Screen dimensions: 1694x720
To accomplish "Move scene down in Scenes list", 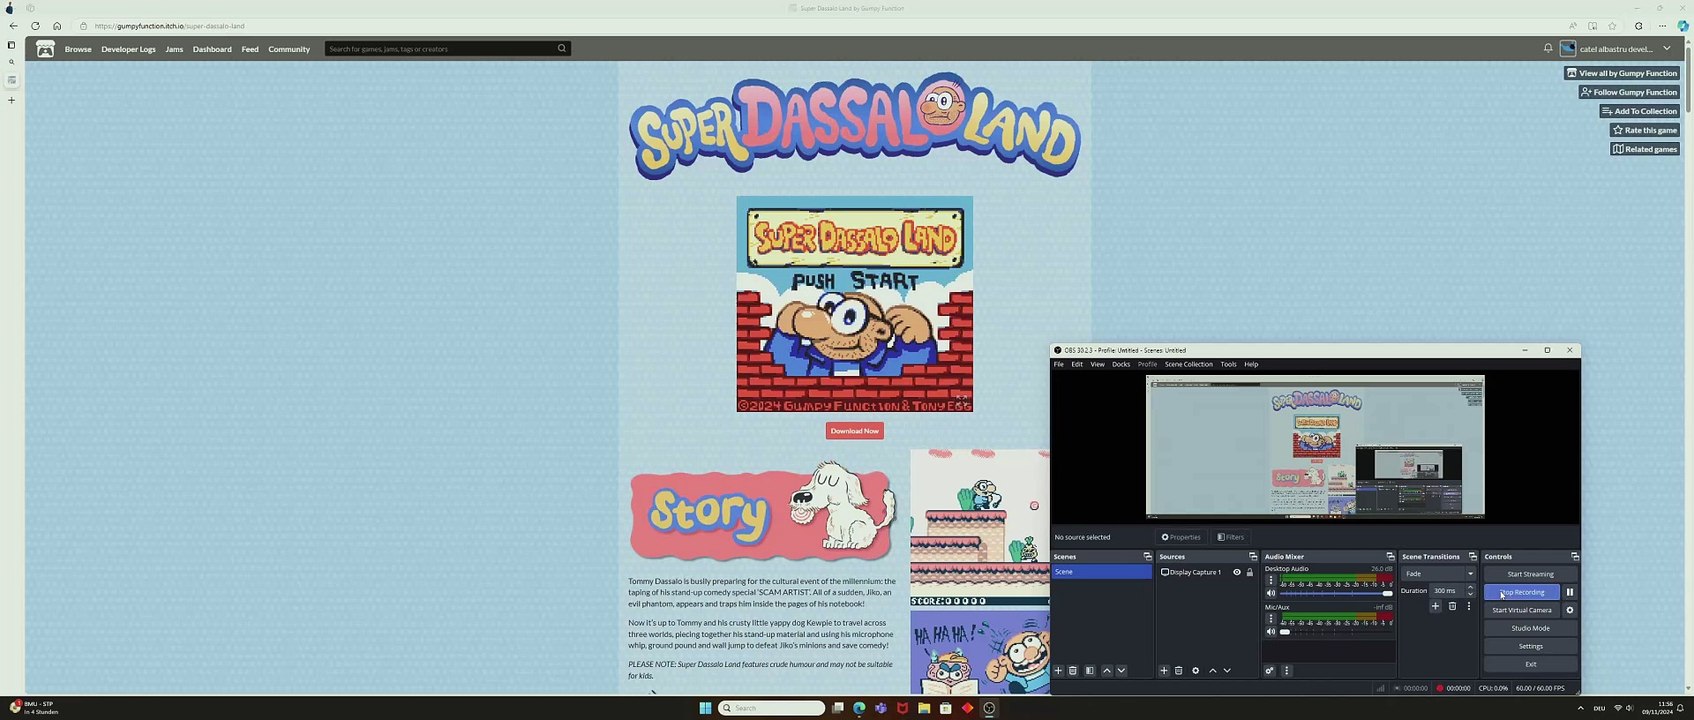I will click(1121, 671).
